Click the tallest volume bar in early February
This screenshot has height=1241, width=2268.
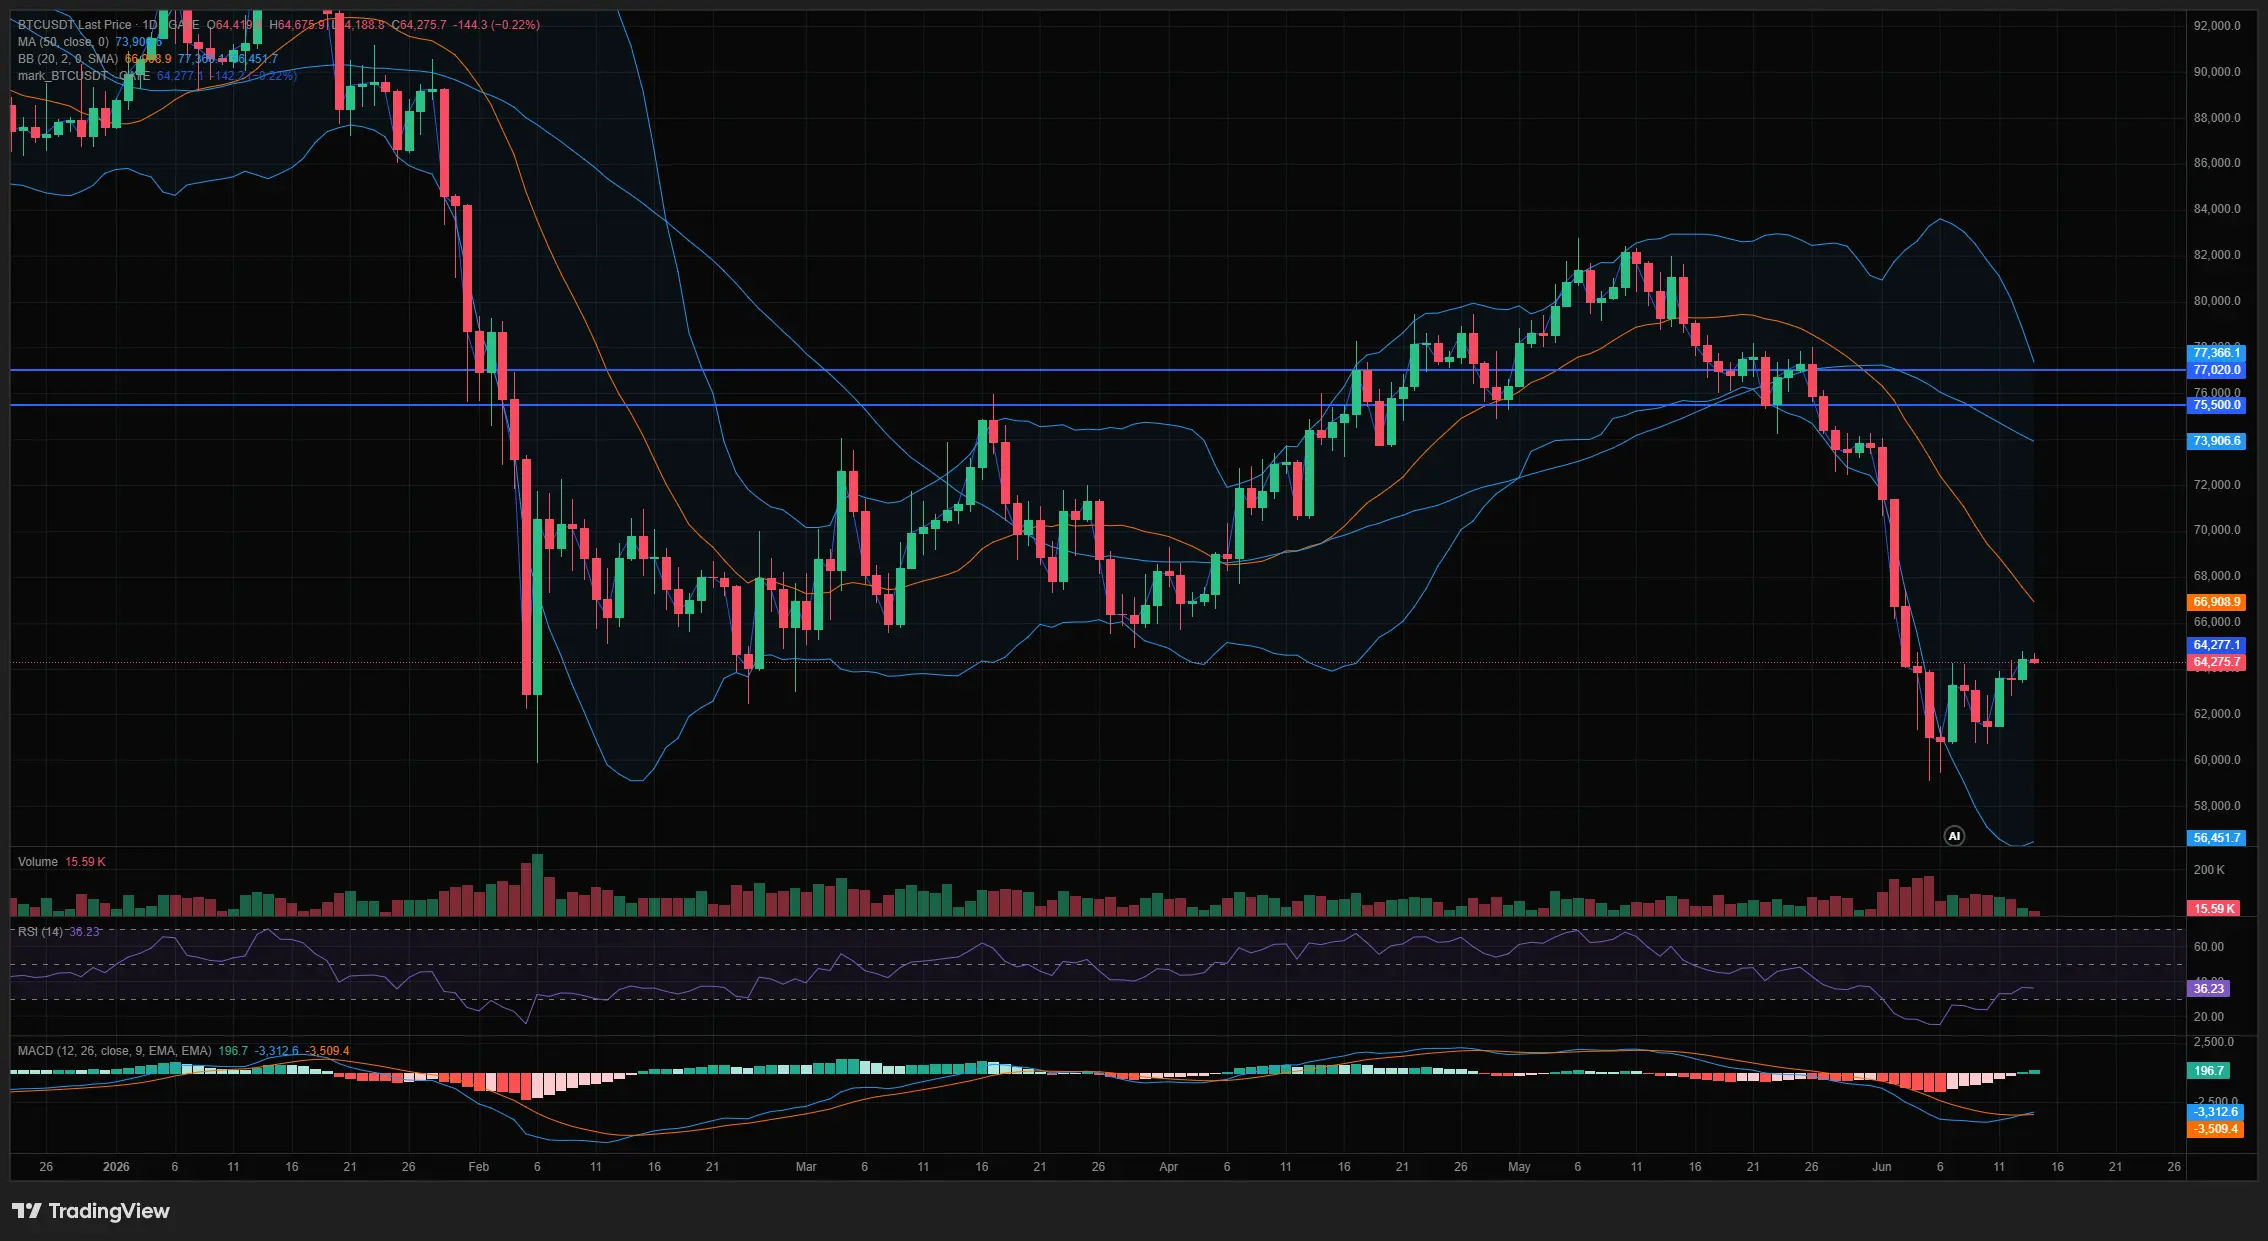537,885
